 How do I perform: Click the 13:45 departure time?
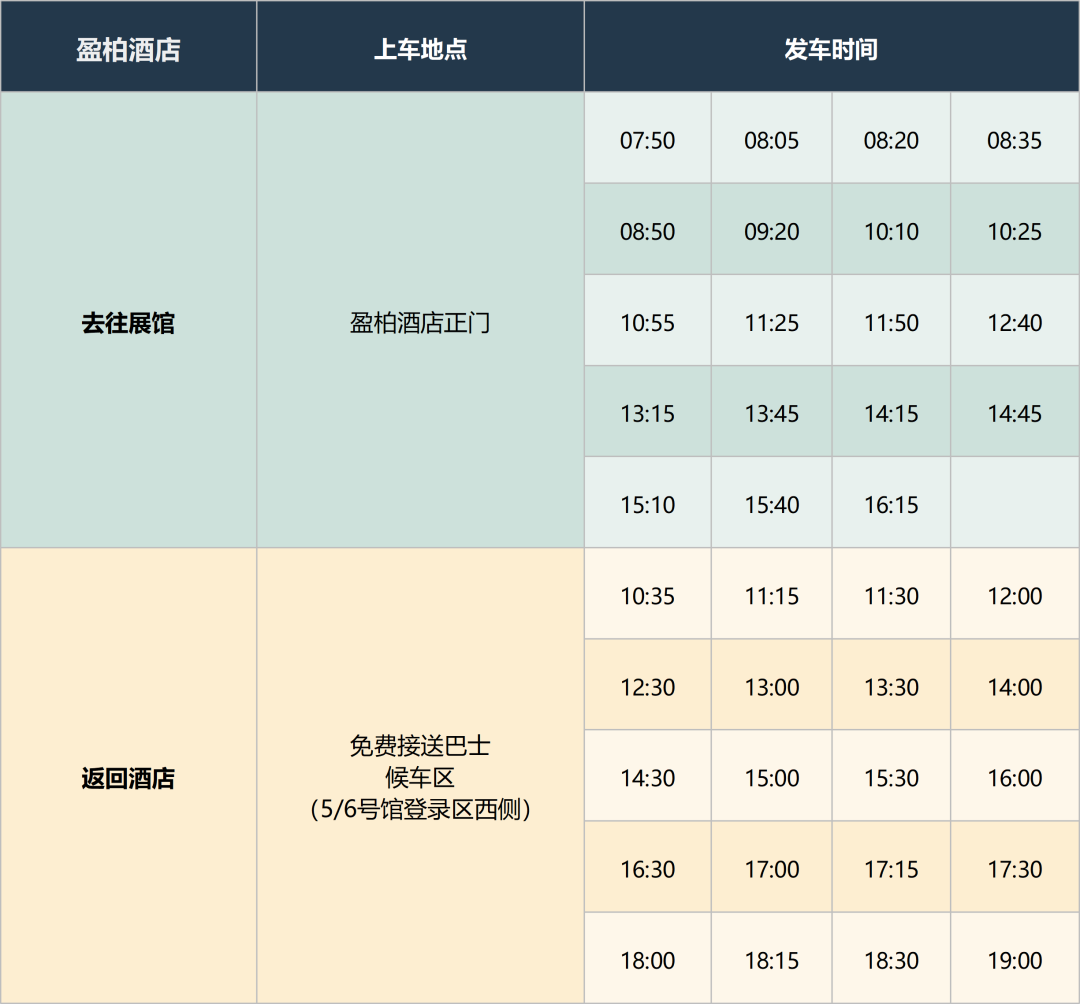(771, 411)
